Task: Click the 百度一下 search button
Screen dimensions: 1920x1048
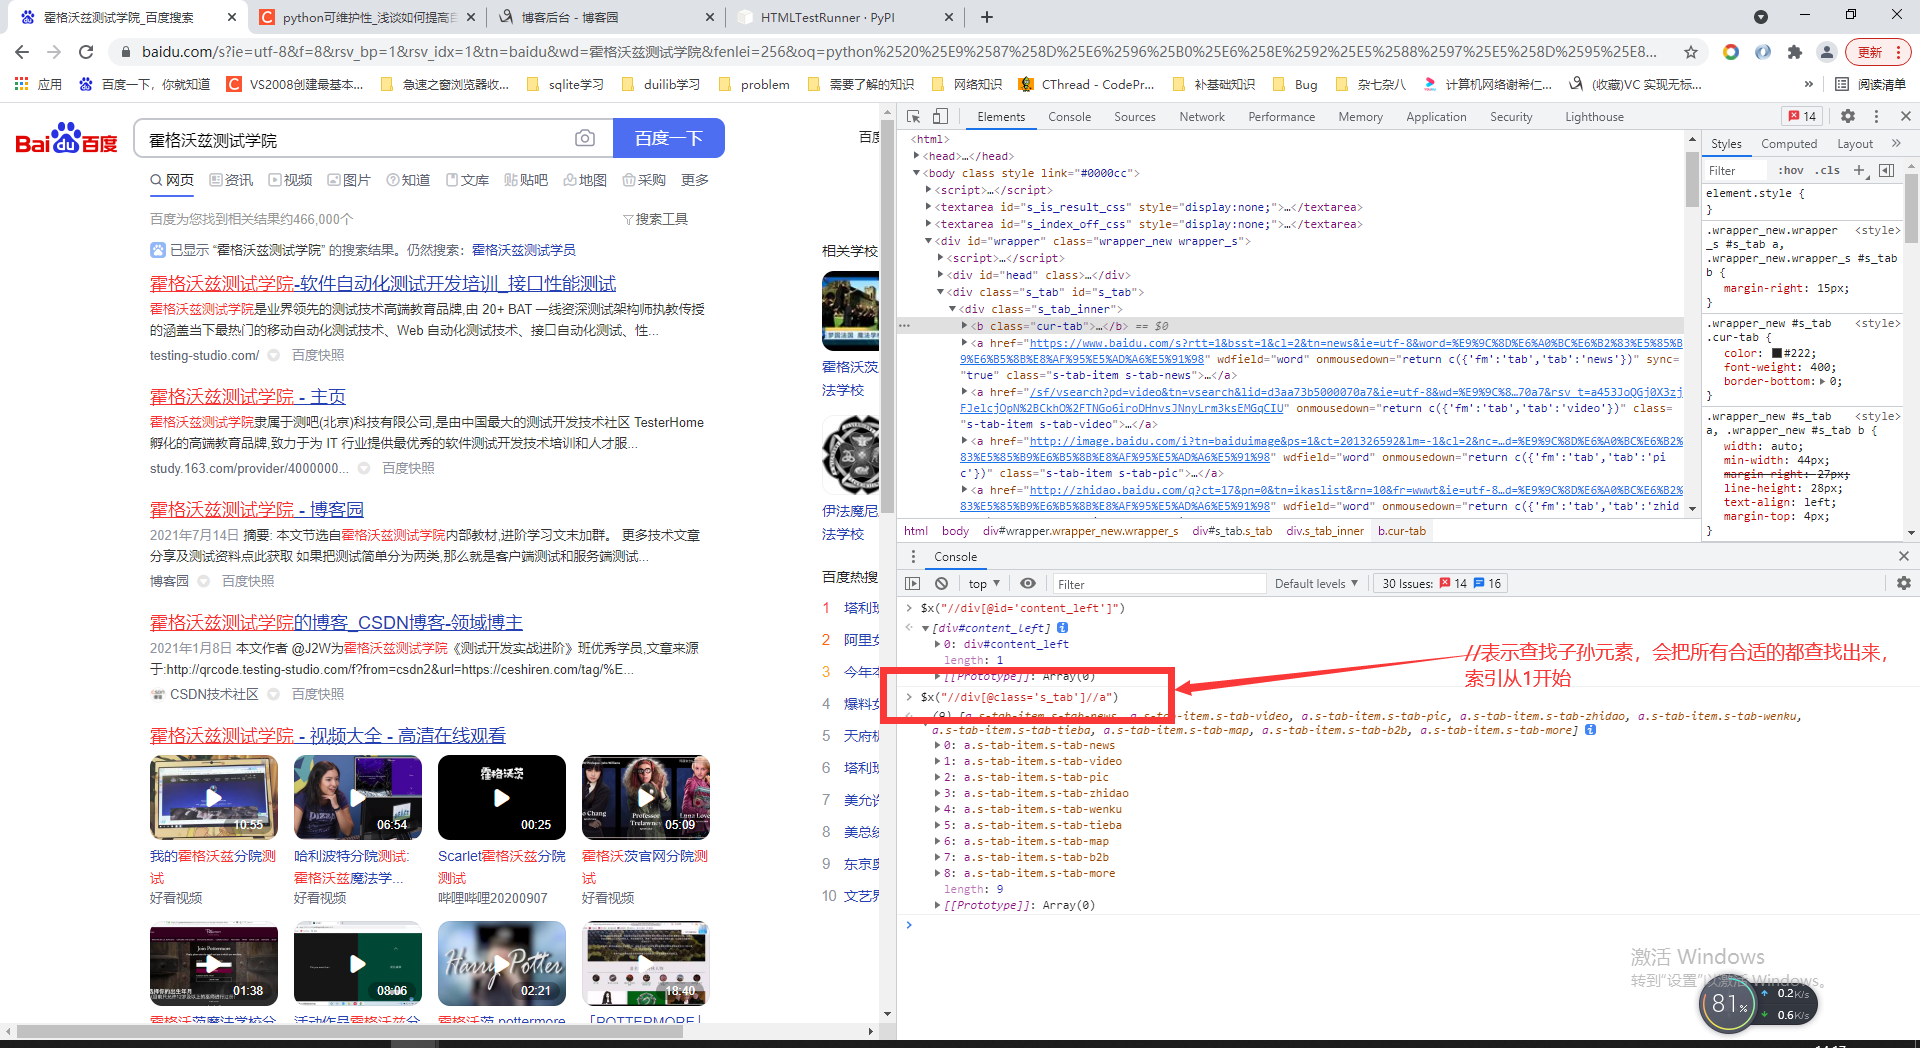Action: [x=668, y=138]
